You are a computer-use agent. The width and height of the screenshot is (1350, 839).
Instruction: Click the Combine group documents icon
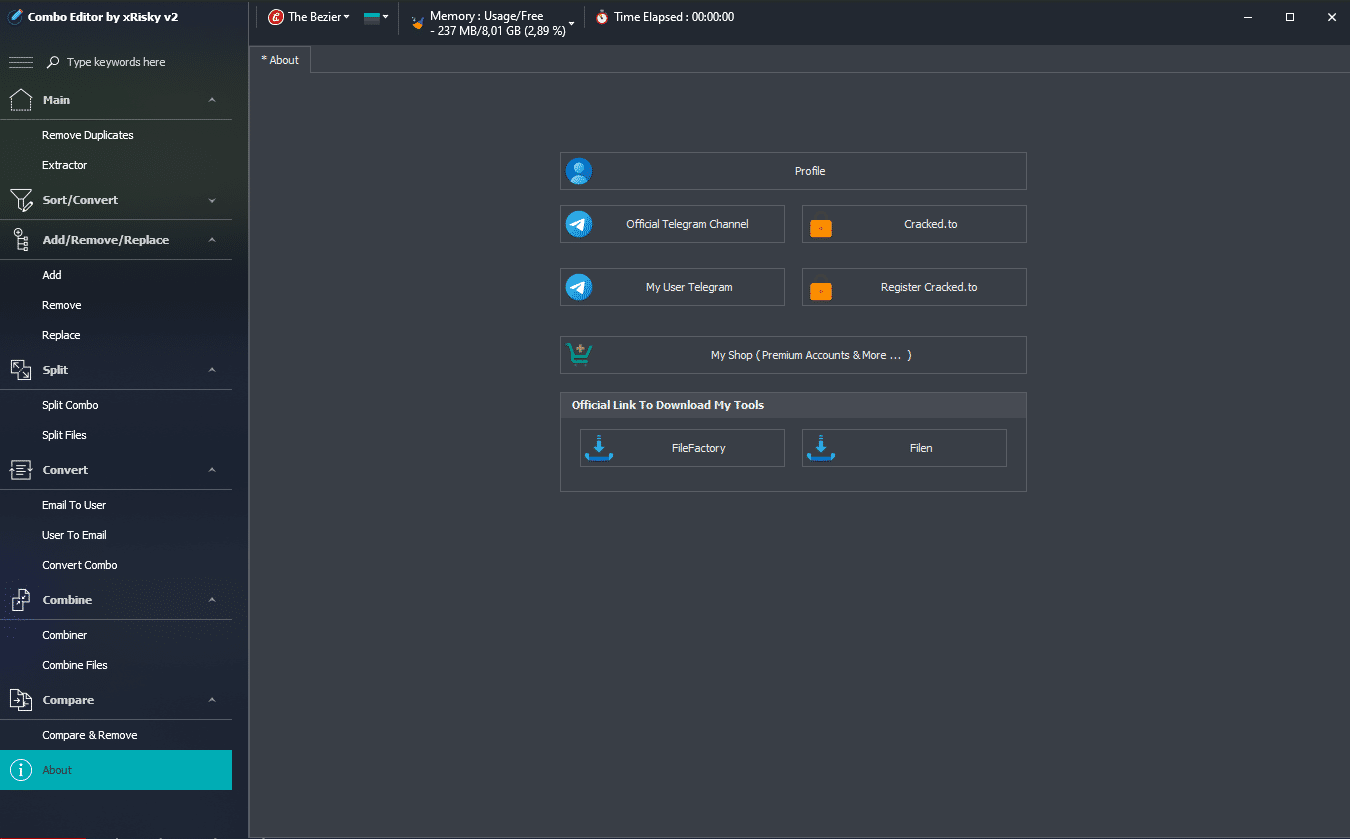point(21,600)
